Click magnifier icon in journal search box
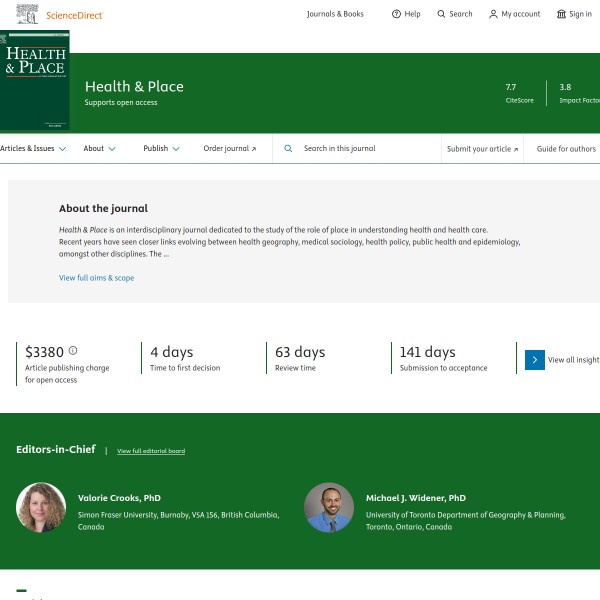This screenshot has height=600, width=600. [288, 149]
